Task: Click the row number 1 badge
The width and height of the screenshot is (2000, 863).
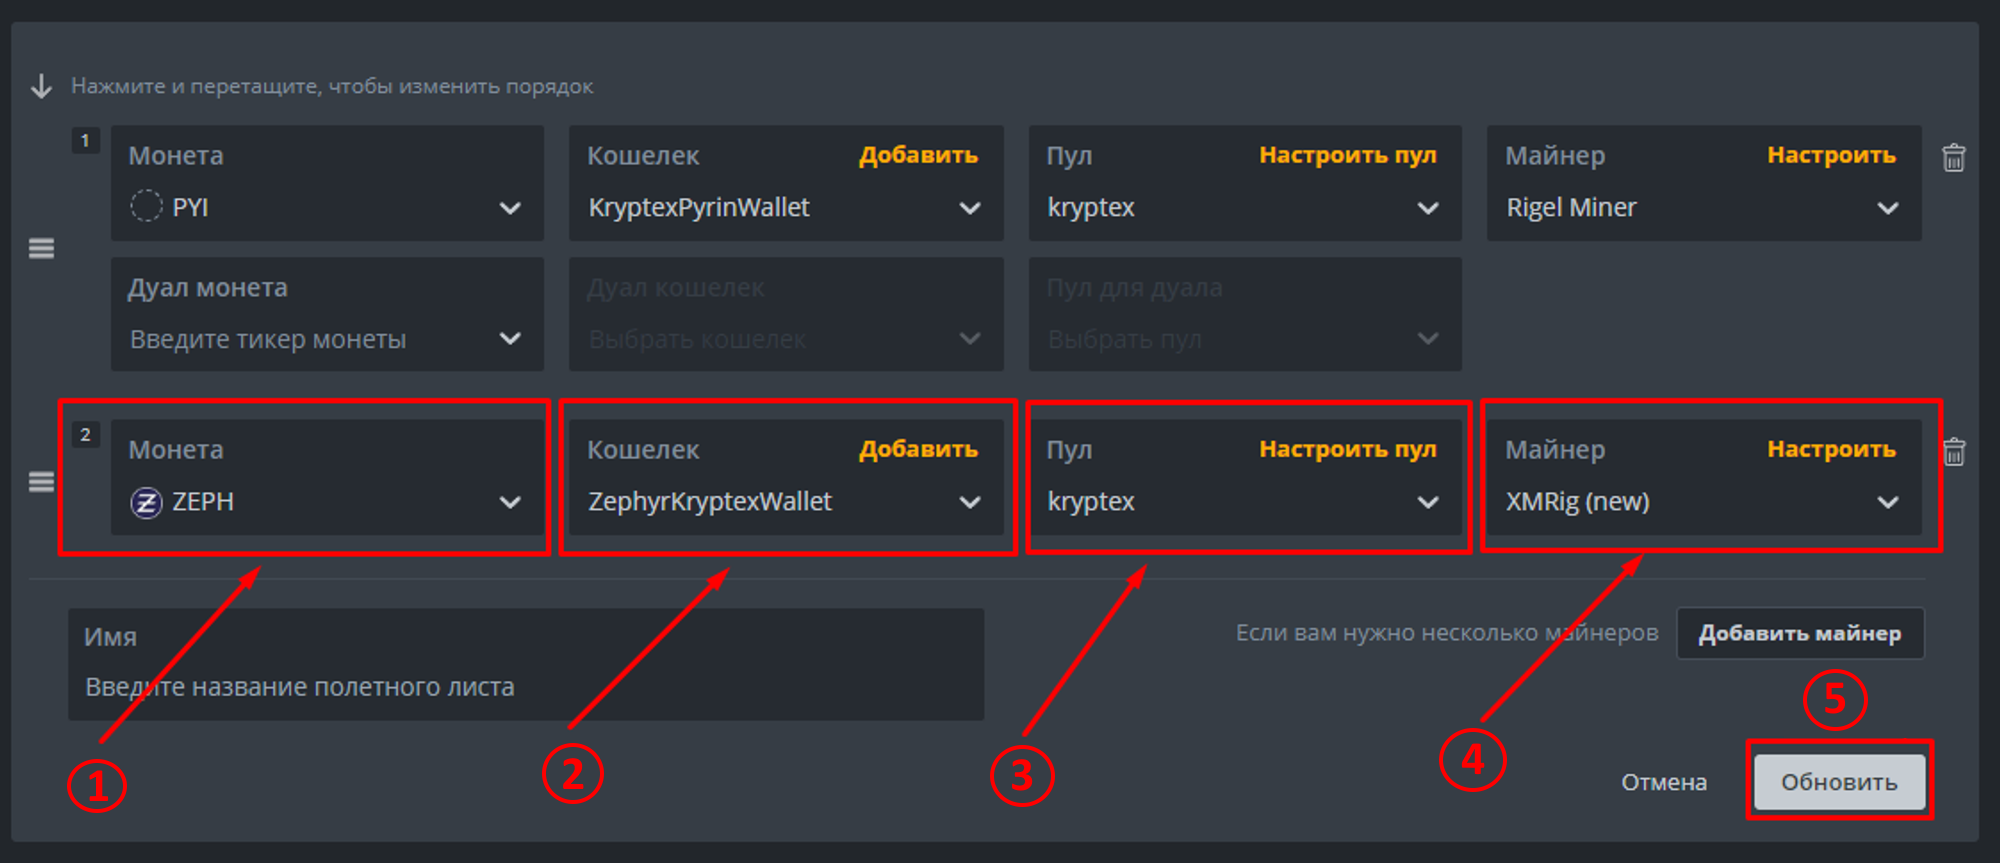Action: click(x=85, y=140)
